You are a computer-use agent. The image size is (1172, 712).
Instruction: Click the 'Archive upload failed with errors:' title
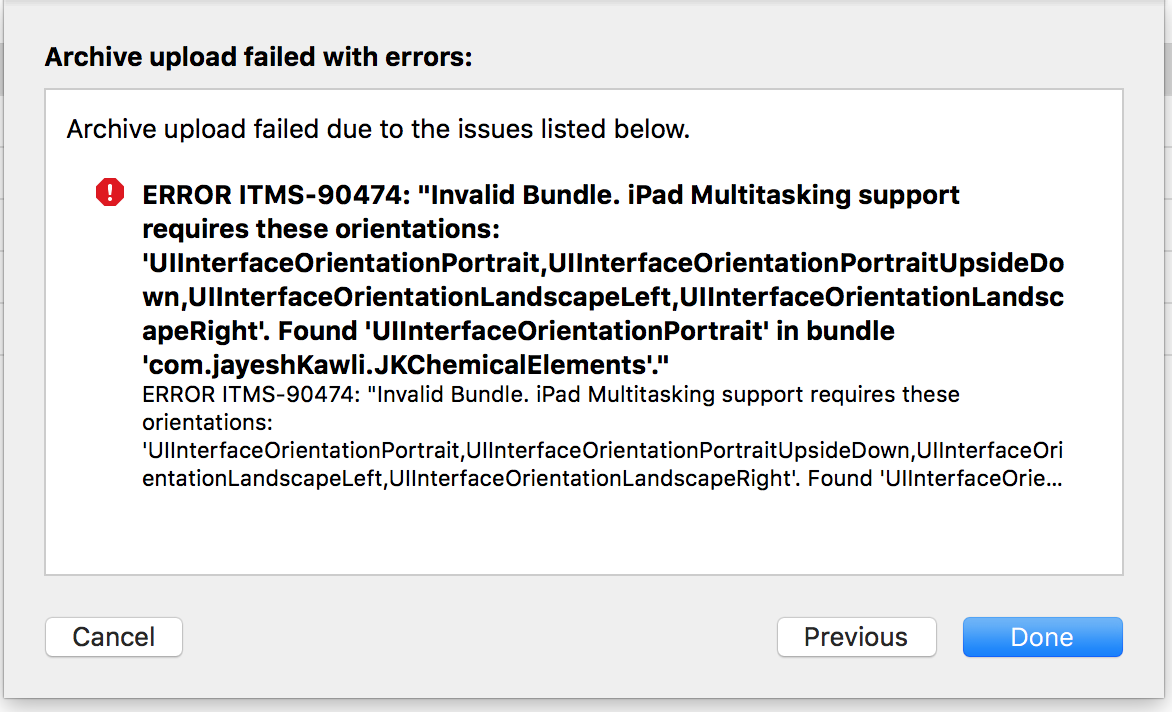coord(259,57)
